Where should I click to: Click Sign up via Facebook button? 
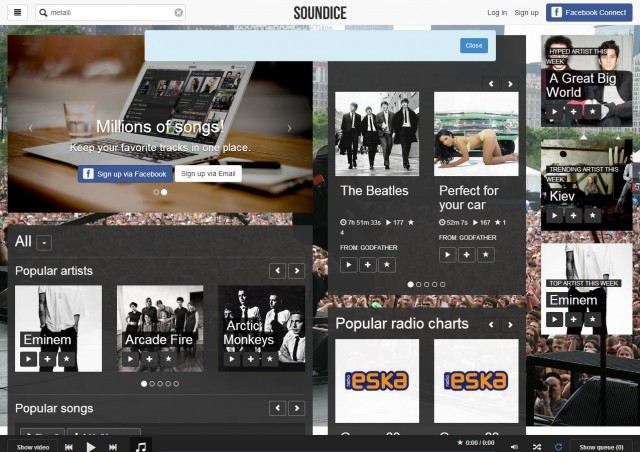(125, 174)
